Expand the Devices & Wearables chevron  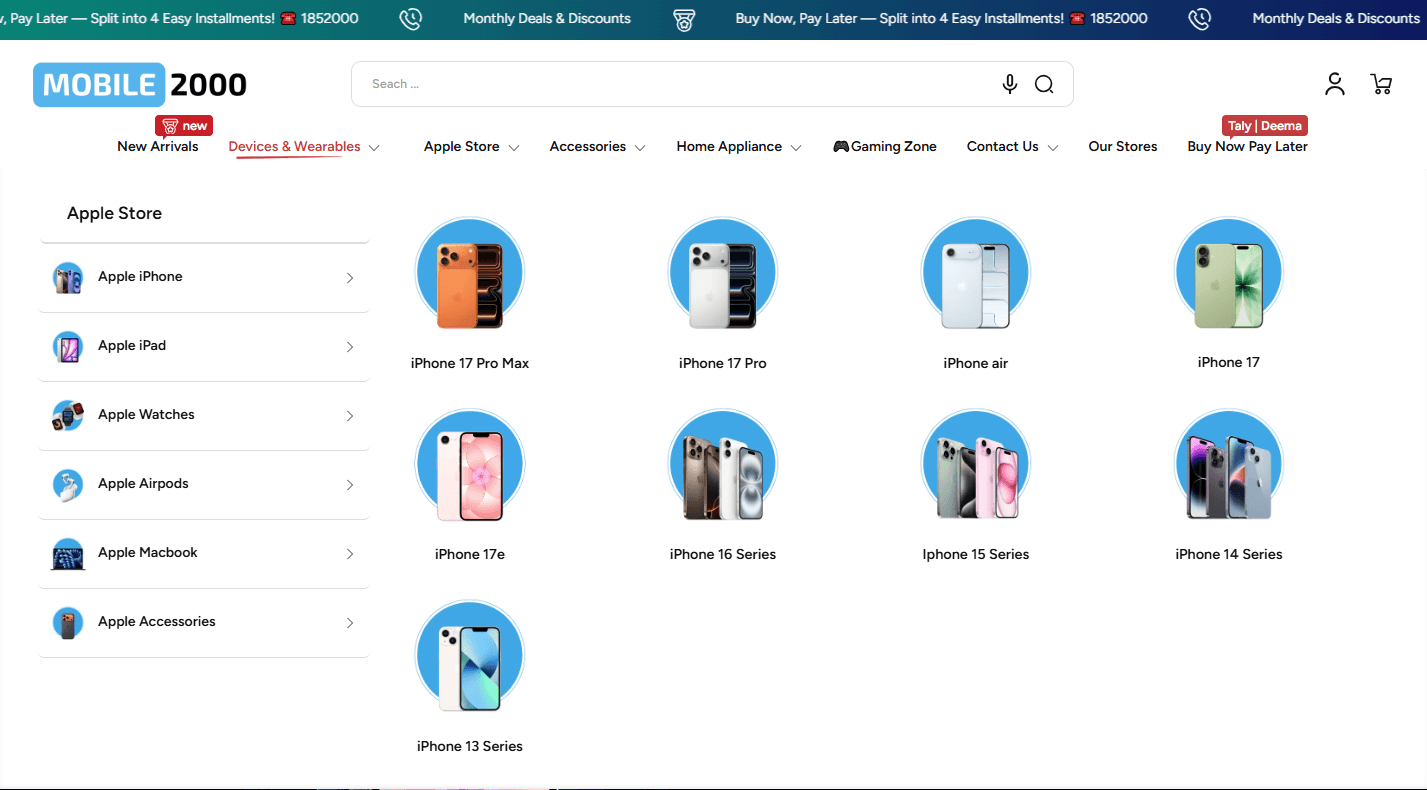374,148
